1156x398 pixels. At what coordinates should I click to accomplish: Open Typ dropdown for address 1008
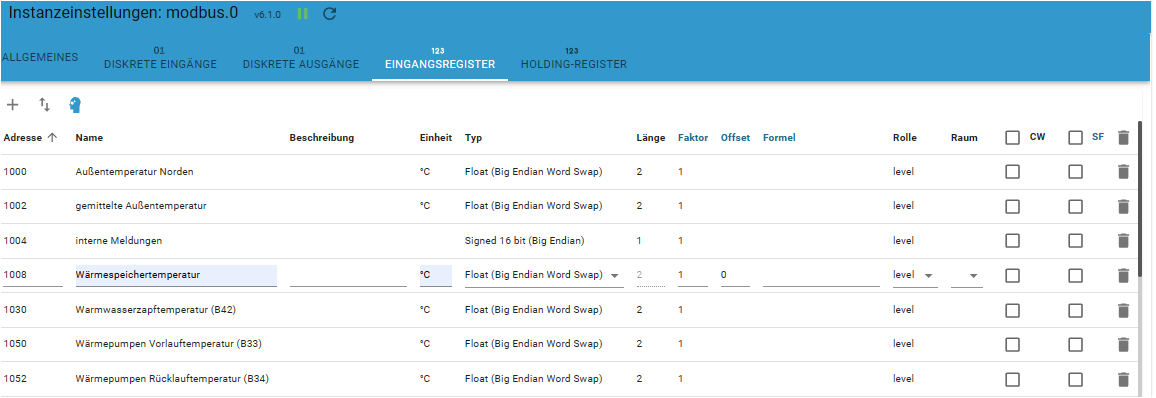tap(544, 275)
